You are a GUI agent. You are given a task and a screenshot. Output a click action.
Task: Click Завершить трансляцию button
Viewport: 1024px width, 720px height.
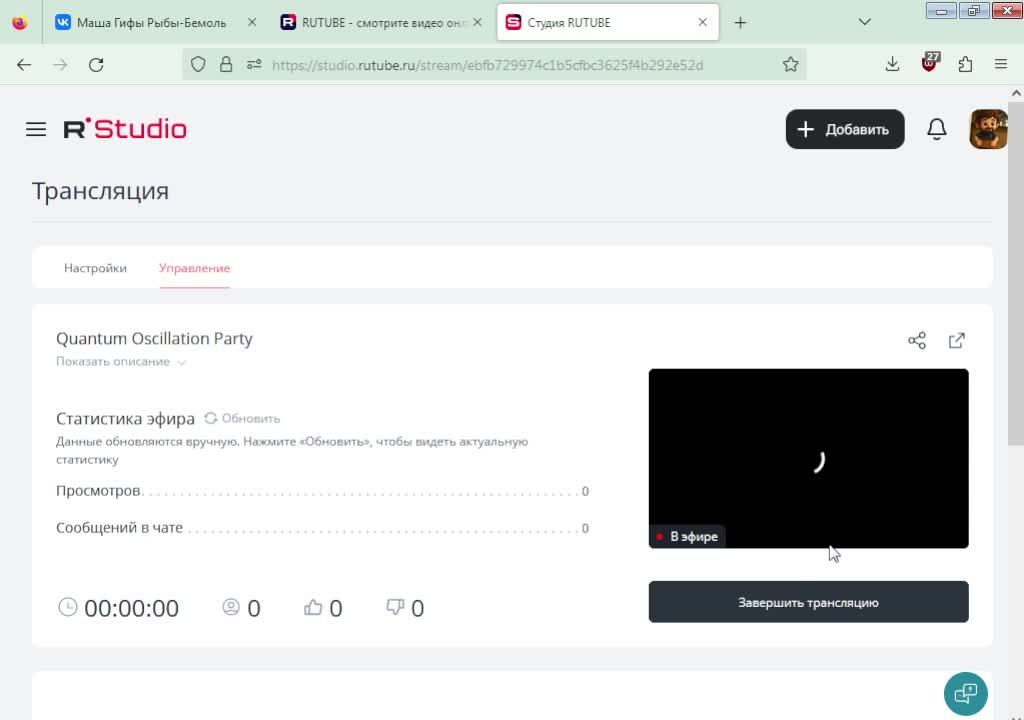[x=808, y=602]
